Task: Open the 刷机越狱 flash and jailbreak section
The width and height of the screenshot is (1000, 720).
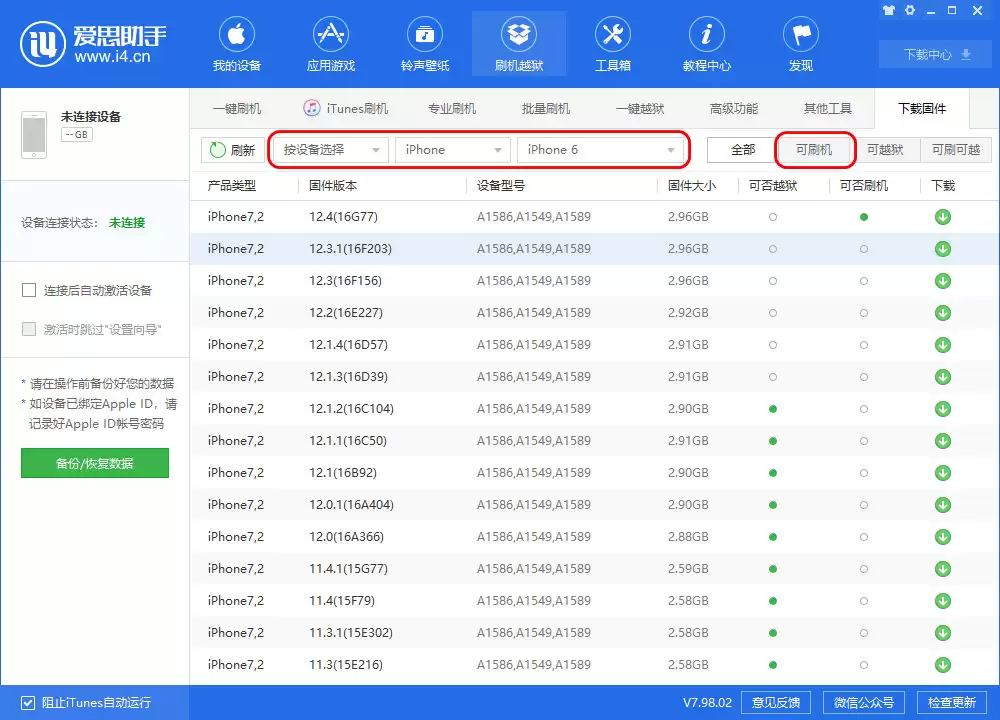Action: click(518, 44)
